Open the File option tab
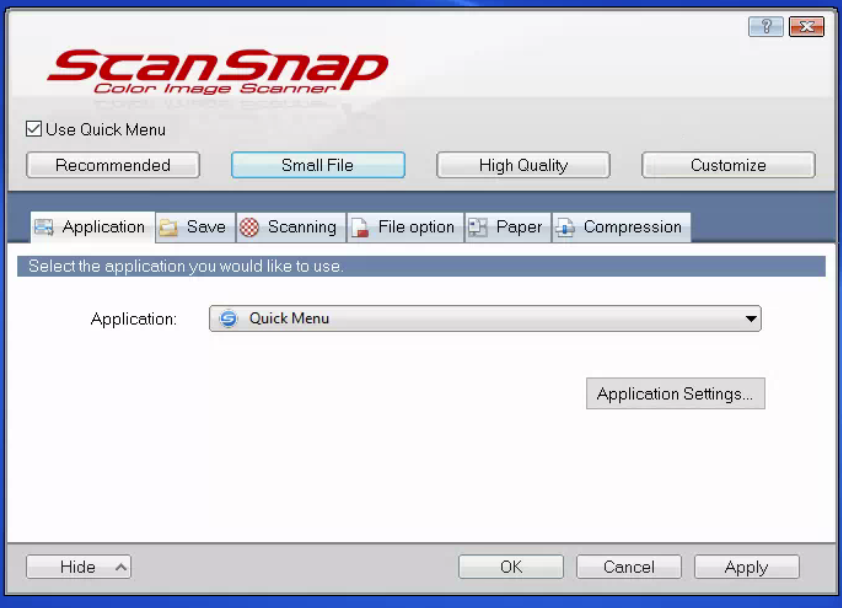 pos(405,227)
